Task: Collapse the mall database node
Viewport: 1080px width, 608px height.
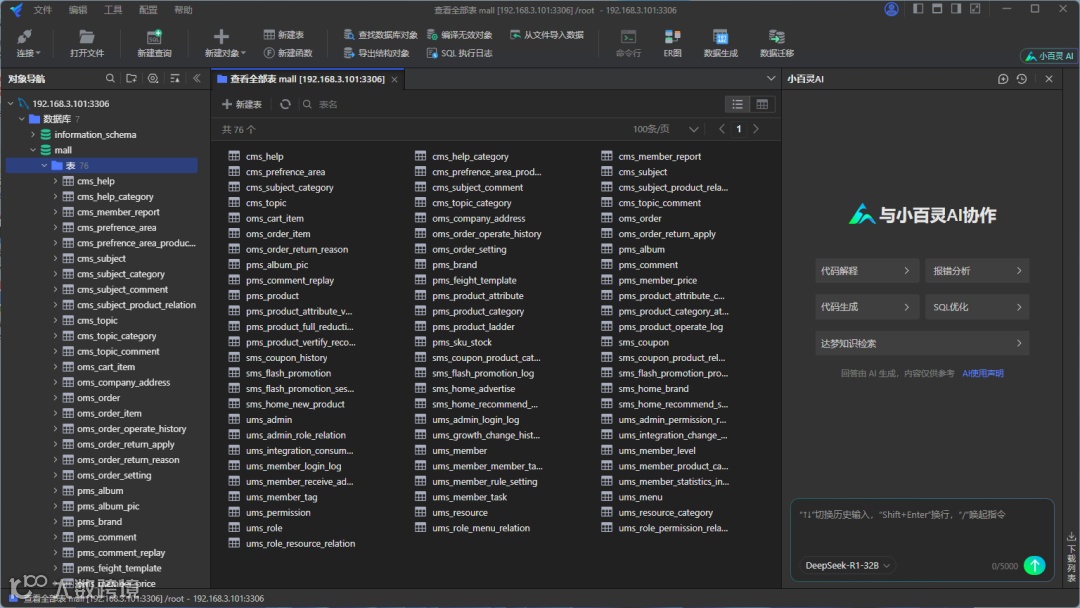Action: tap(32, 150)
